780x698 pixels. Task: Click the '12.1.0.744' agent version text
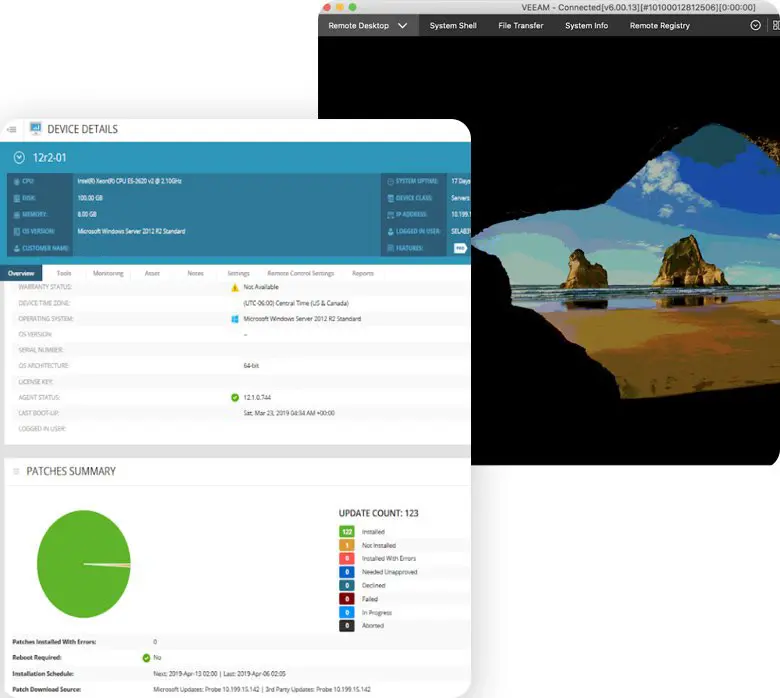click(257, 398)
